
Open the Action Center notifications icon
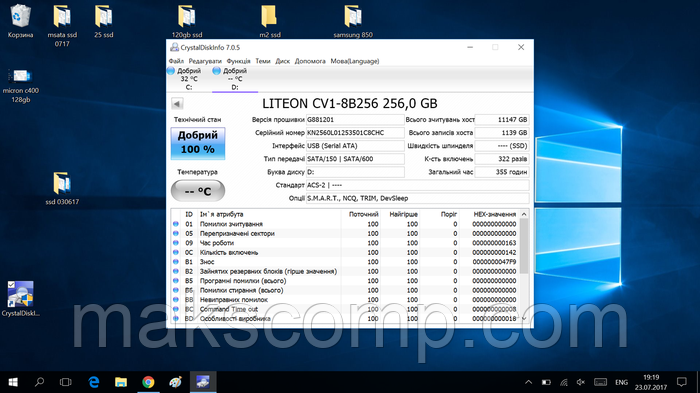pyautogui.click(x=682, y=382)
